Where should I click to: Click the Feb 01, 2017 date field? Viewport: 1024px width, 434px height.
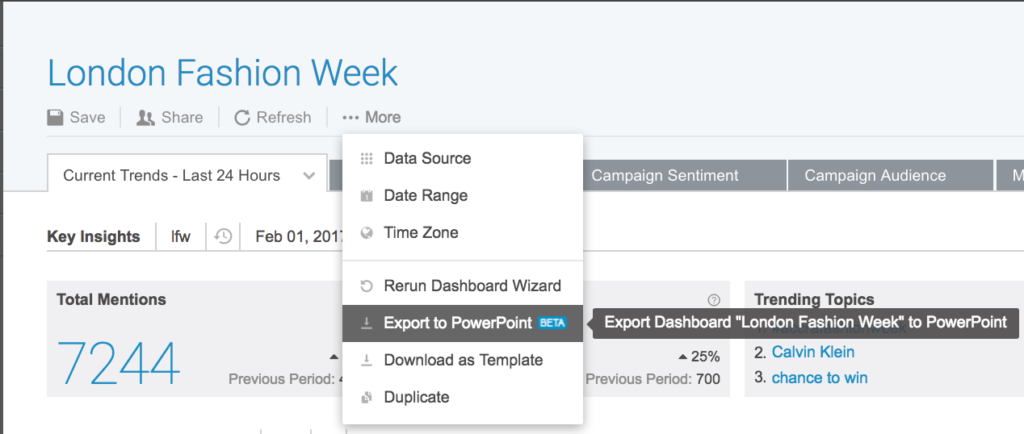coord(298,237)
